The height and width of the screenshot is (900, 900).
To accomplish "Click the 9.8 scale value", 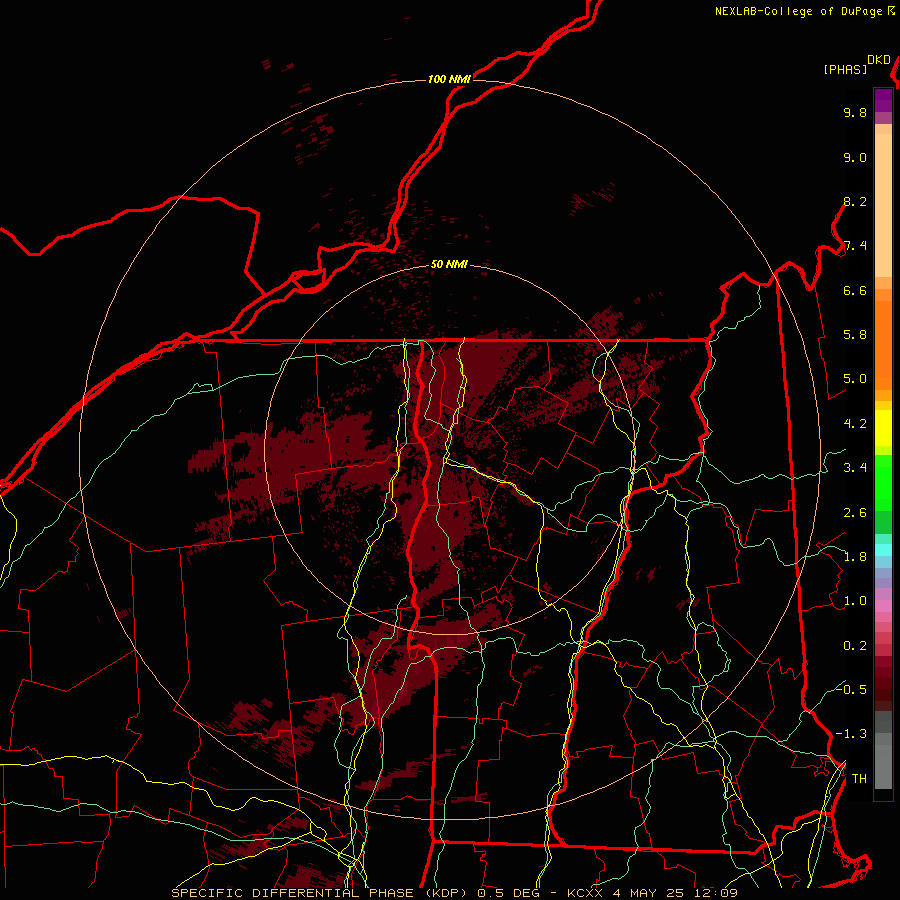I will pos(855,112).
